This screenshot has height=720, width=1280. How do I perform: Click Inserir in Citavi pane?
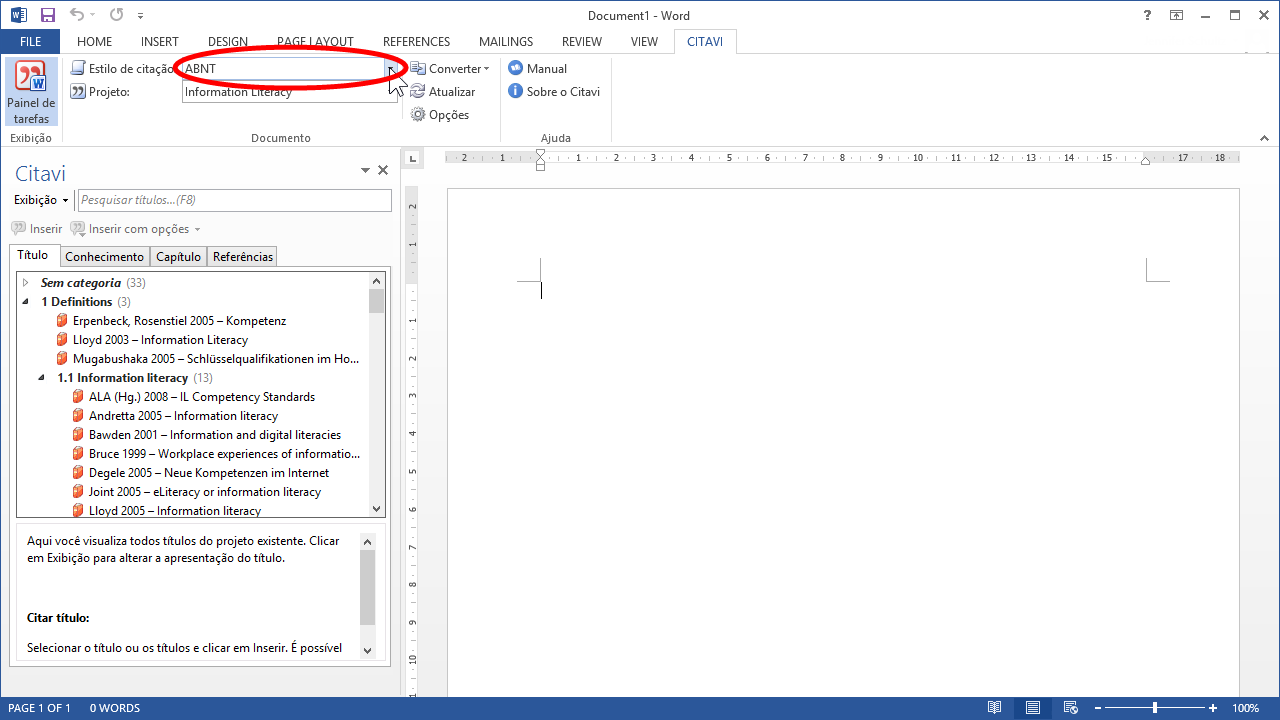click(37, 229)
